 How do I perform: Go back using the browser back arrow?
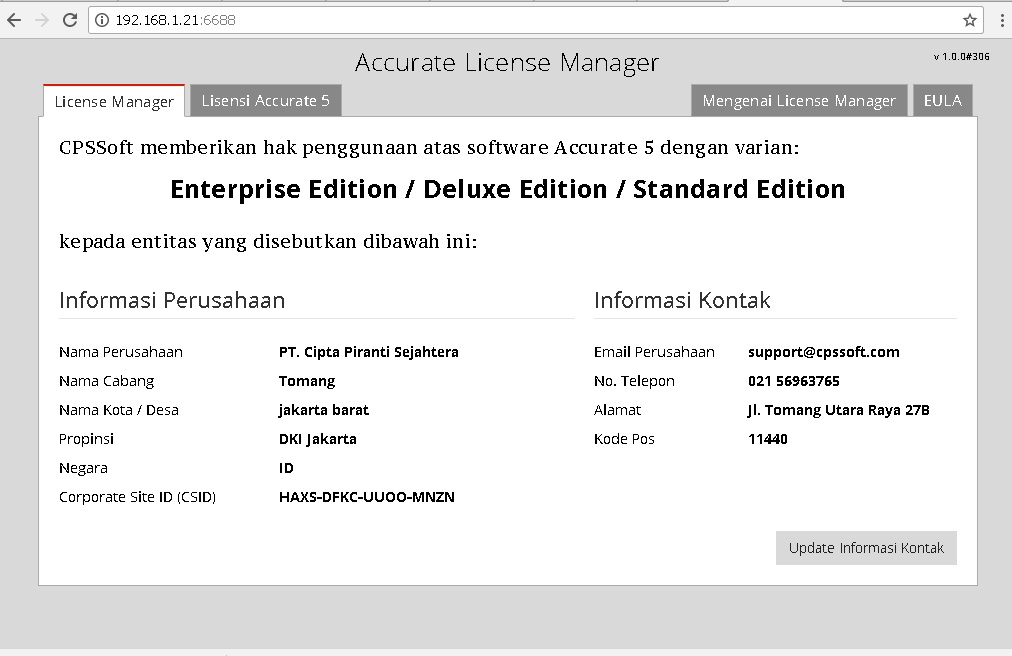14,20
